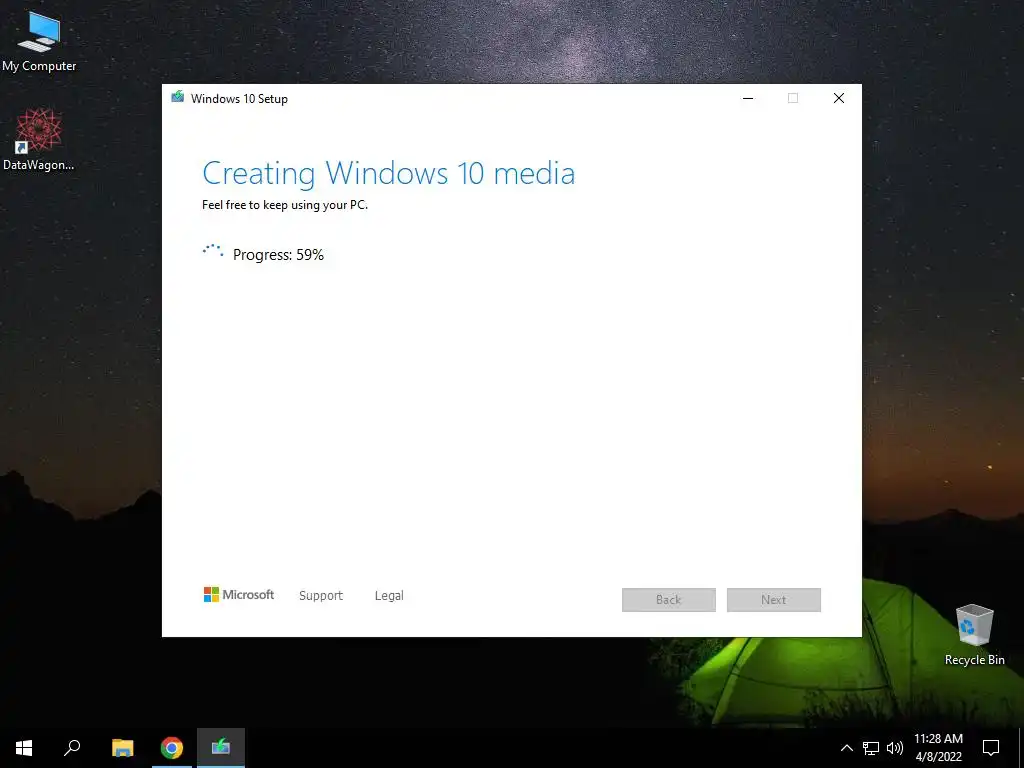Select the Recycle Bin icon
1024x768 pixels.
pyautogui.click(x=974, y=635)
